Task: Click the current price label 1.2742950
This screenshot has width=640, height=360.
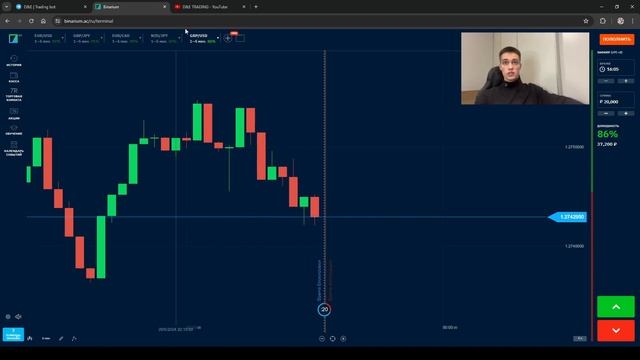Action: click(x=568, y=217)
